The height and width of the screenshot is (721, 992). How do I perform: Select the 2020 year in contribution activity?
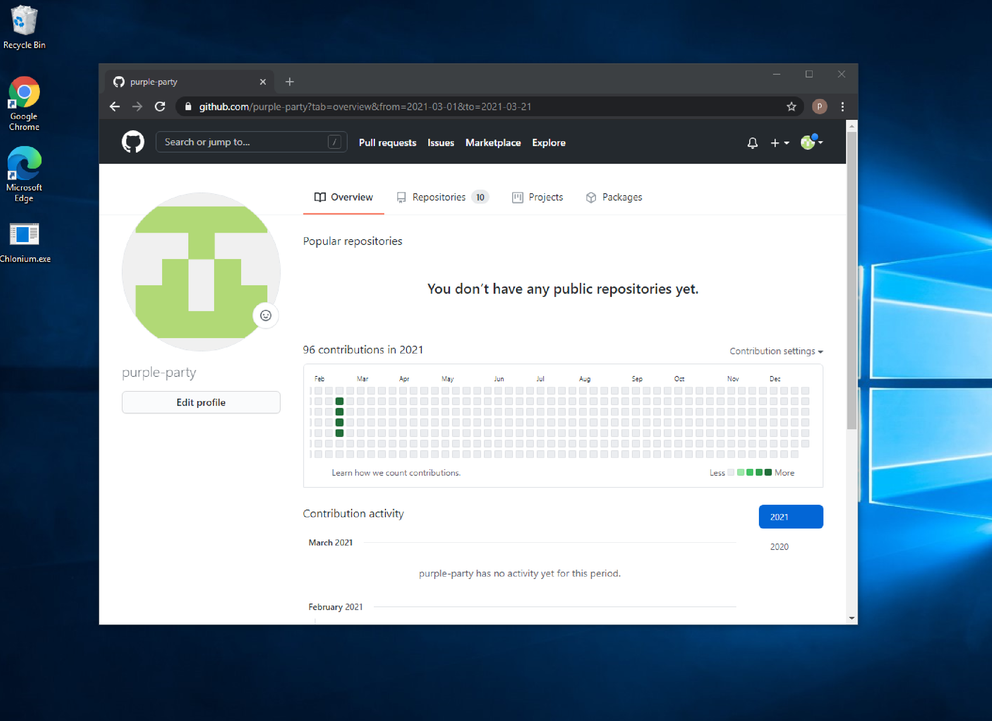tap(779, 546)
